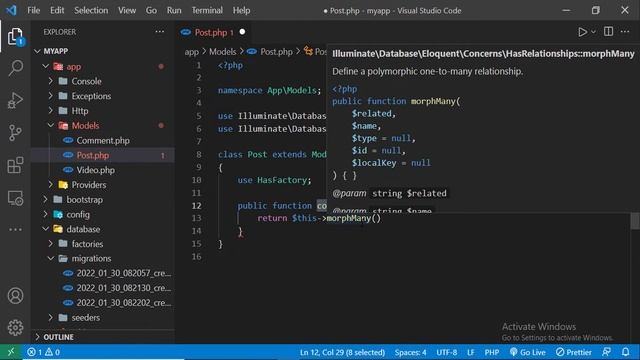
Task: Open notifications bell in status bar
Action: tap(625, 352)
